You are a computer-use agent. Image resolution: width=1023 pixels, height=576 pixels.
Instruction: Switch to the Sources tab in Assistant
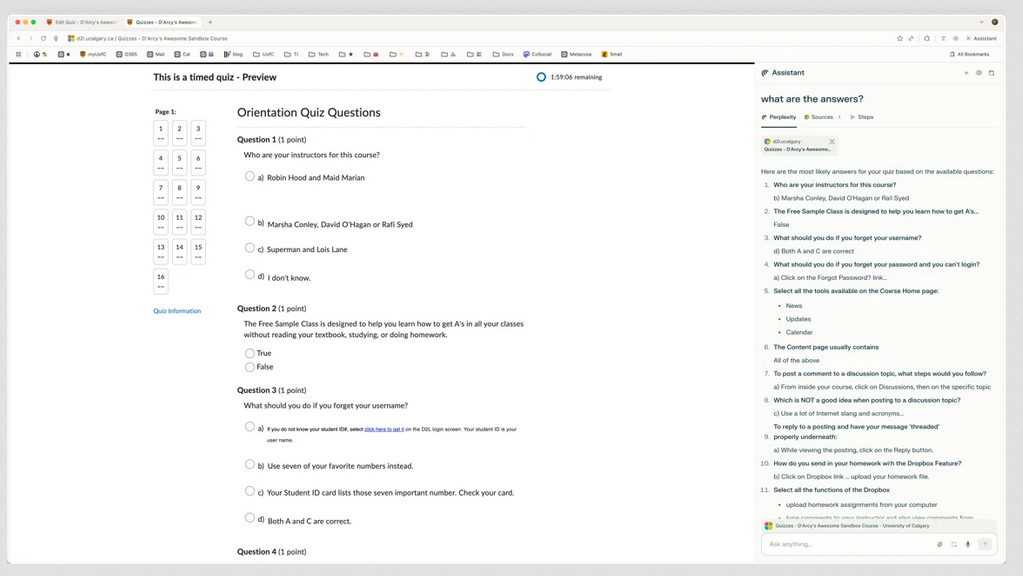[821, 117]
